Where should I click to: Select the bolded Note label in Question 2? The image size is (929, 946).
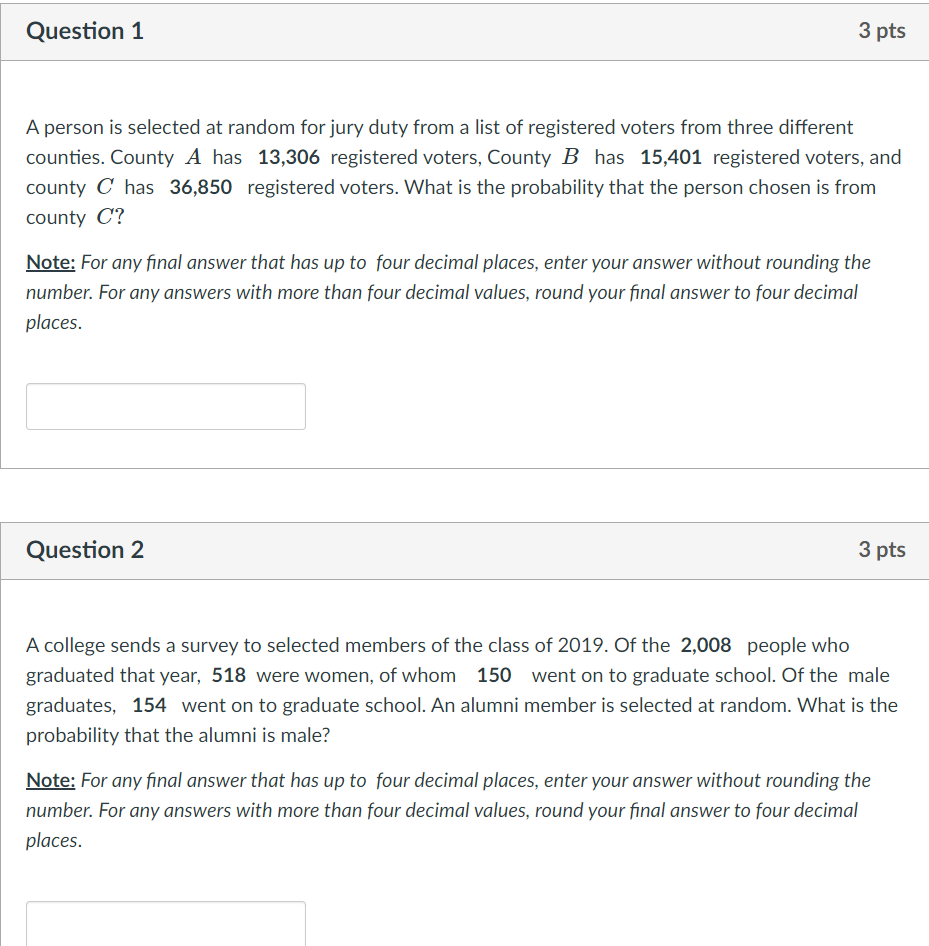coord(50,780)
